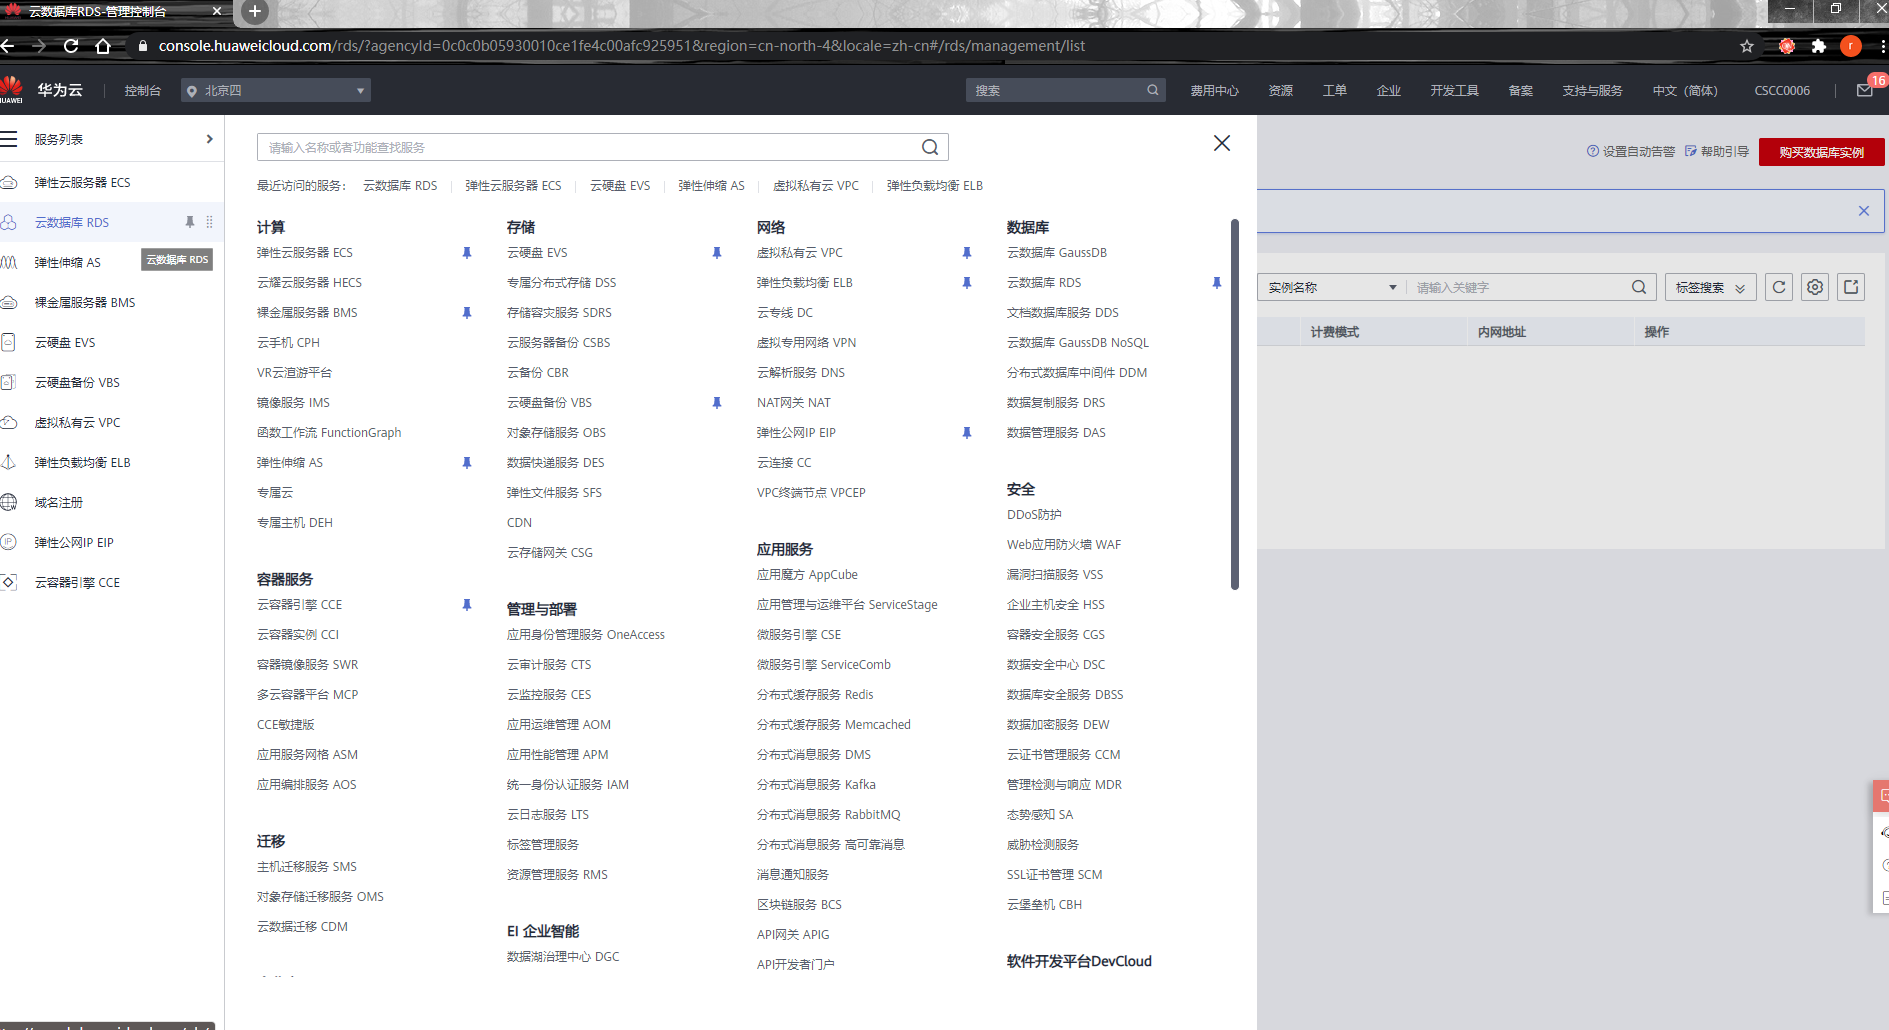Click the Huawei Cloud logo

click(12, 90)
